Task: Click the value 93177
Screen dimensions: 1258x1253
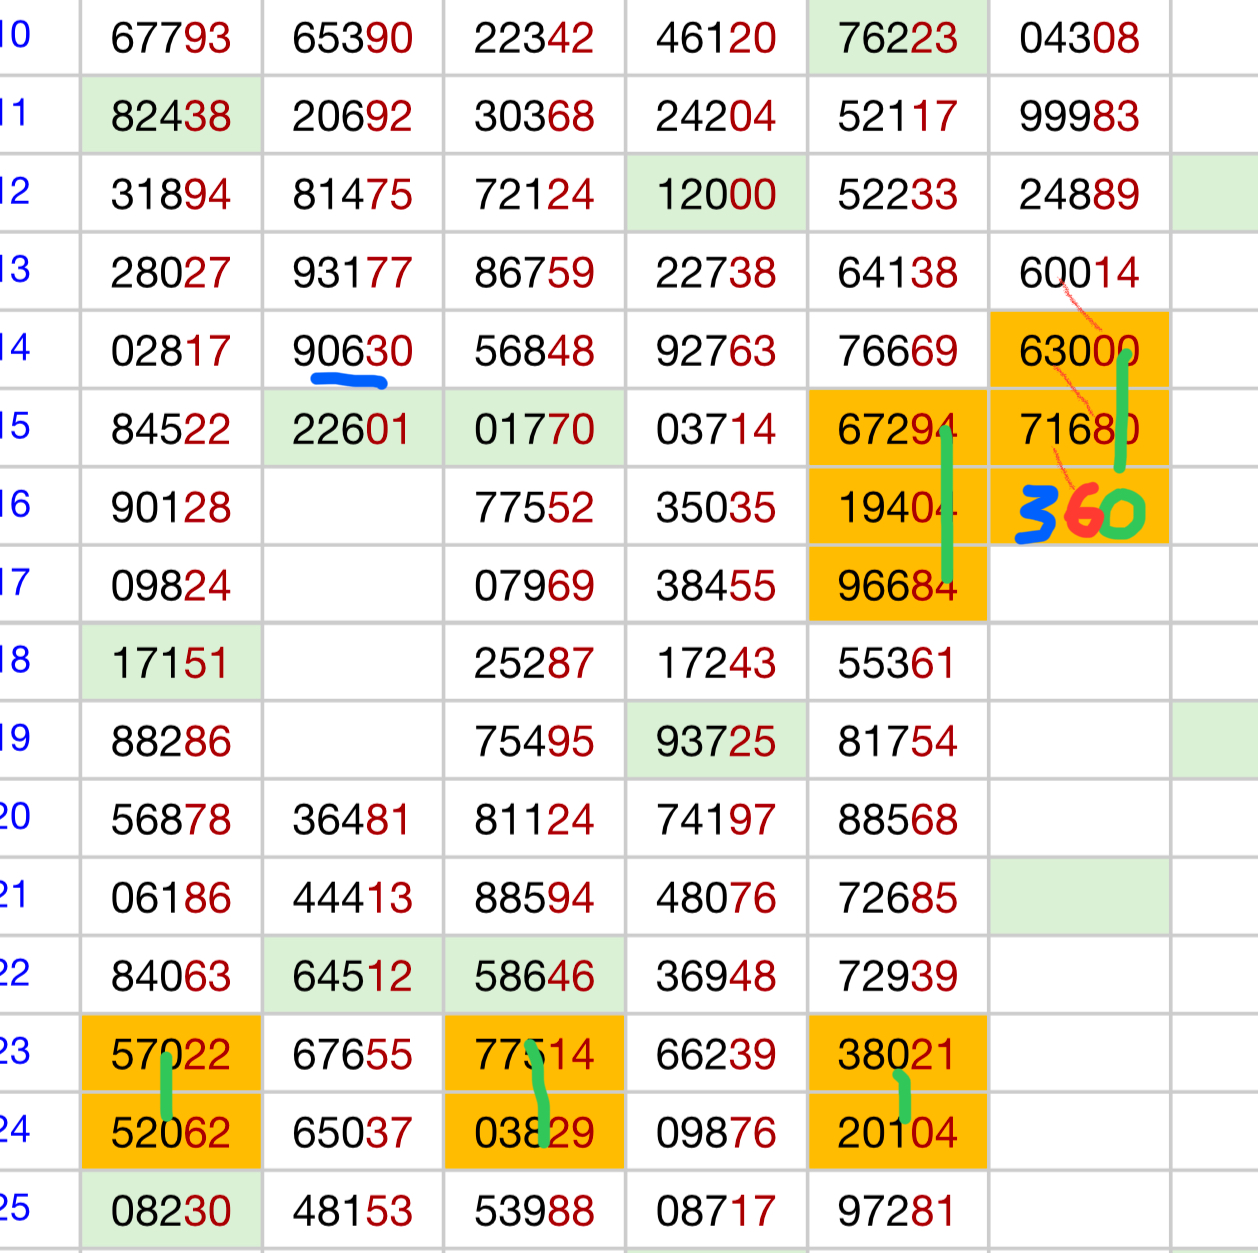Action: coord(353,272)
